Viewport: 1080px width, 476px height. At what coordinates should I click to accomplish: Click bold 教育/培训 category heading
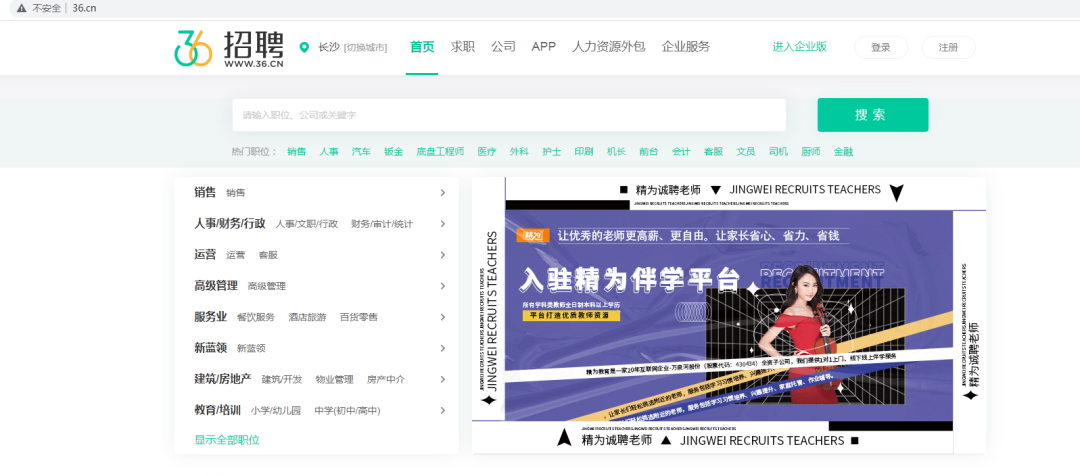coord(218,410)
